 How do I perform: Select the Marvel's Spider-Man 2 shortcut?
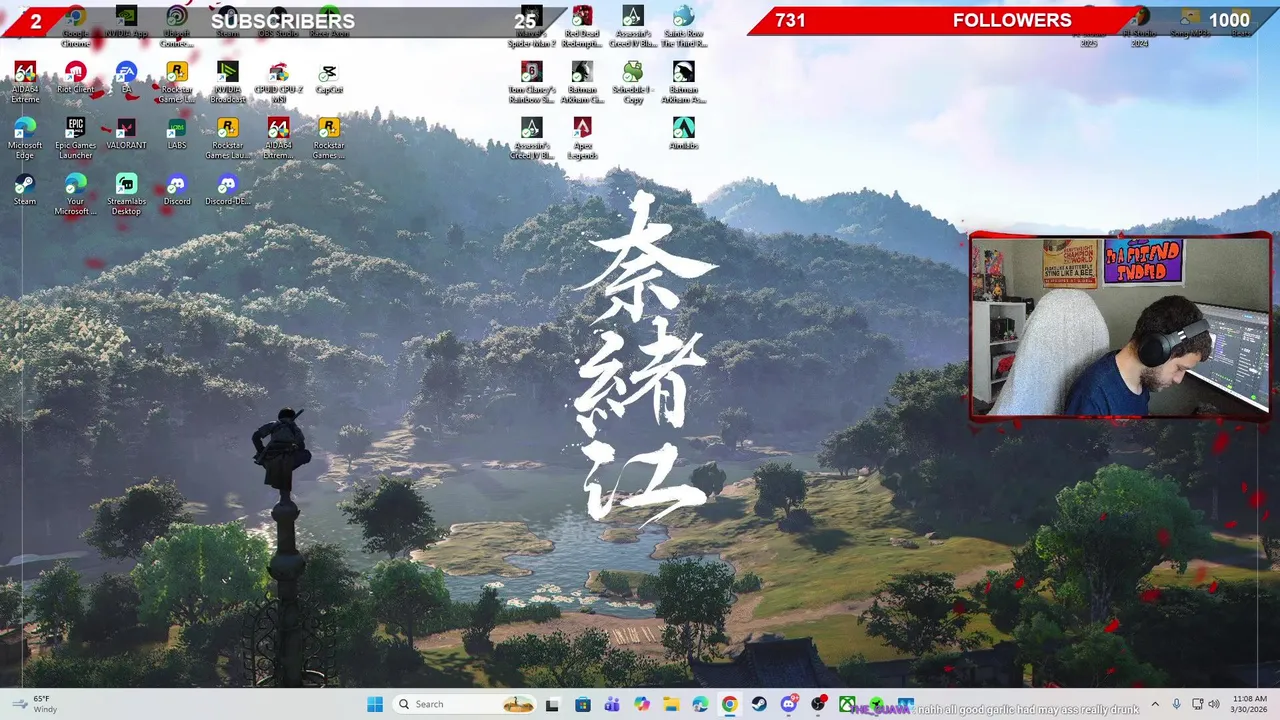click(x=531, y=27)
